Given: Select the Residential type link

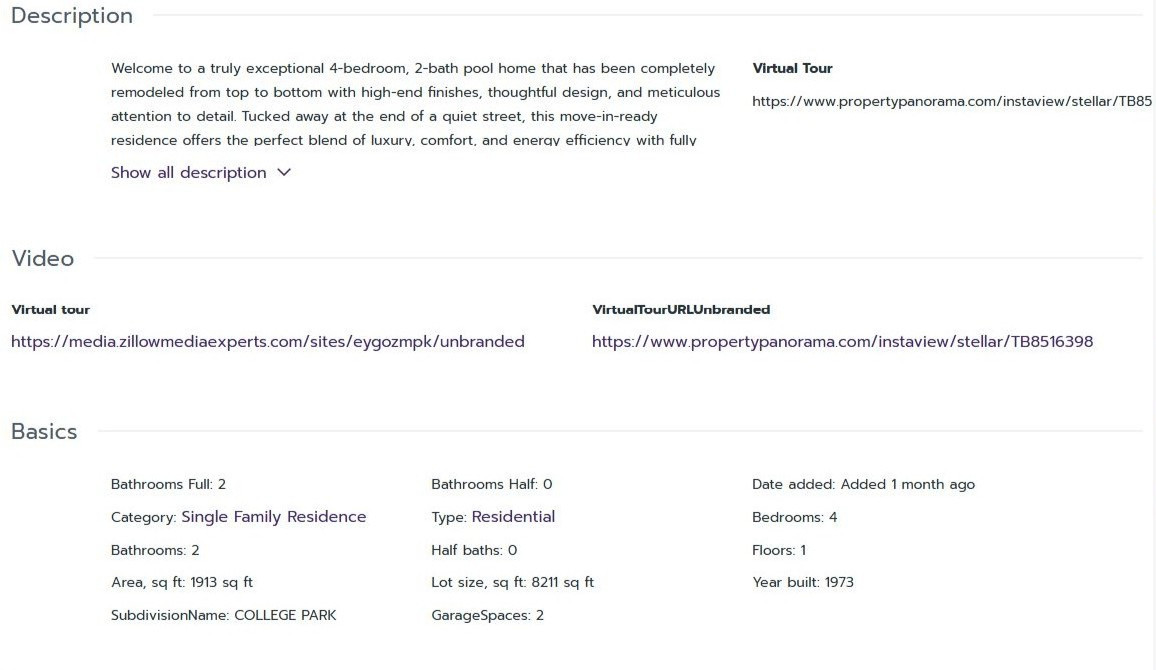Looking at the screenshot, I should click(513, 517).
